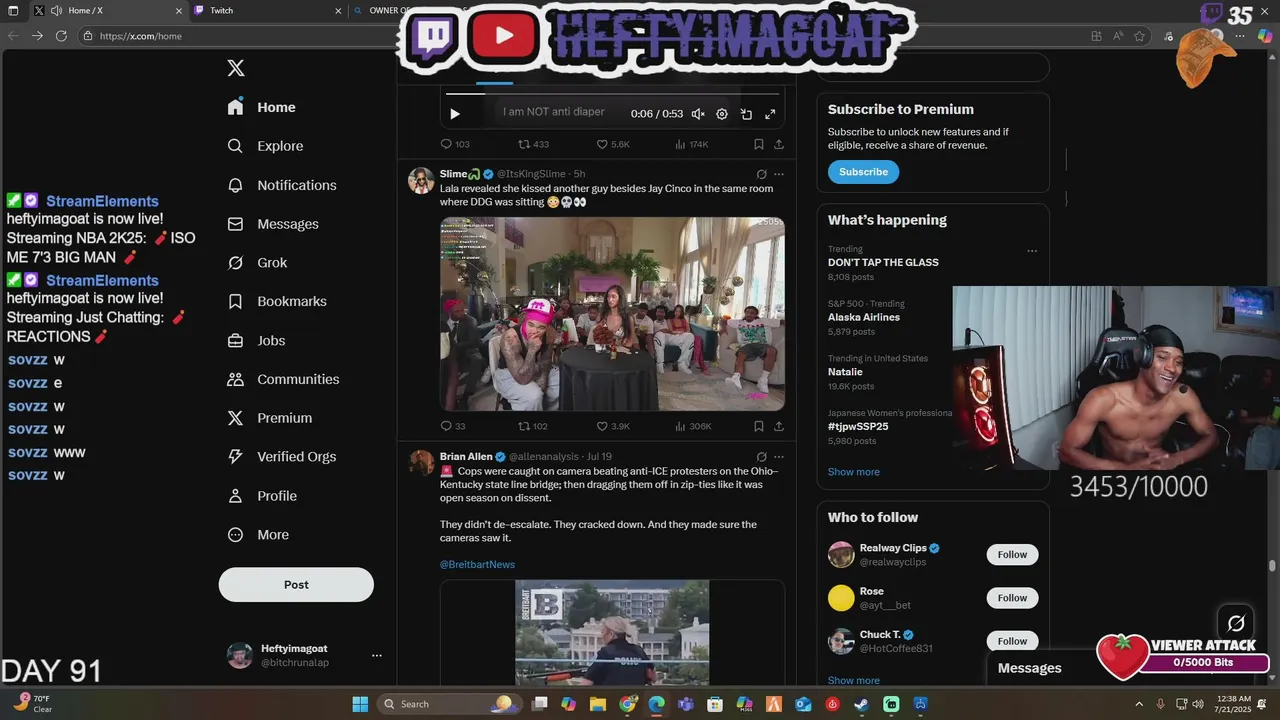The width and height of the screenshot is (1280, 720).
Task: Open the Alaska Airlines trend
Action: [x=864, y=317]
